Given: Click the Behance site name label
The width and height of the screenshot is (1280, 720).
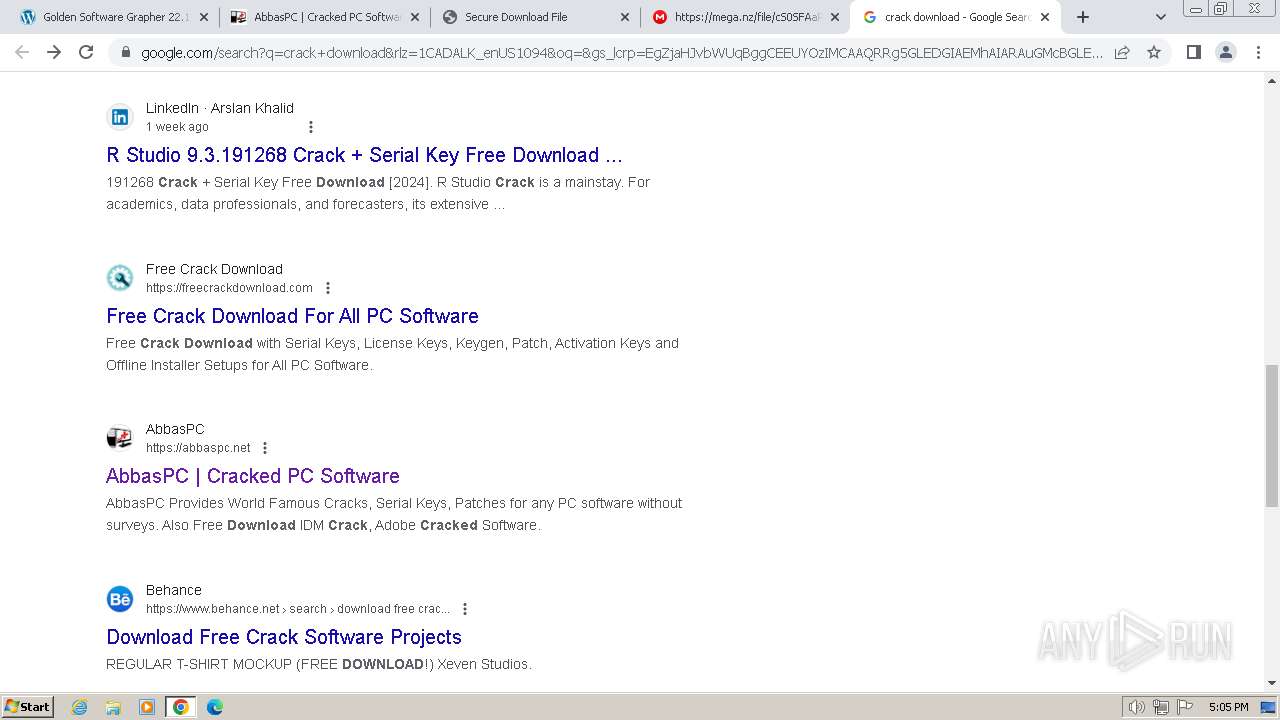Looking at the screenshot, I should (174, 590).
